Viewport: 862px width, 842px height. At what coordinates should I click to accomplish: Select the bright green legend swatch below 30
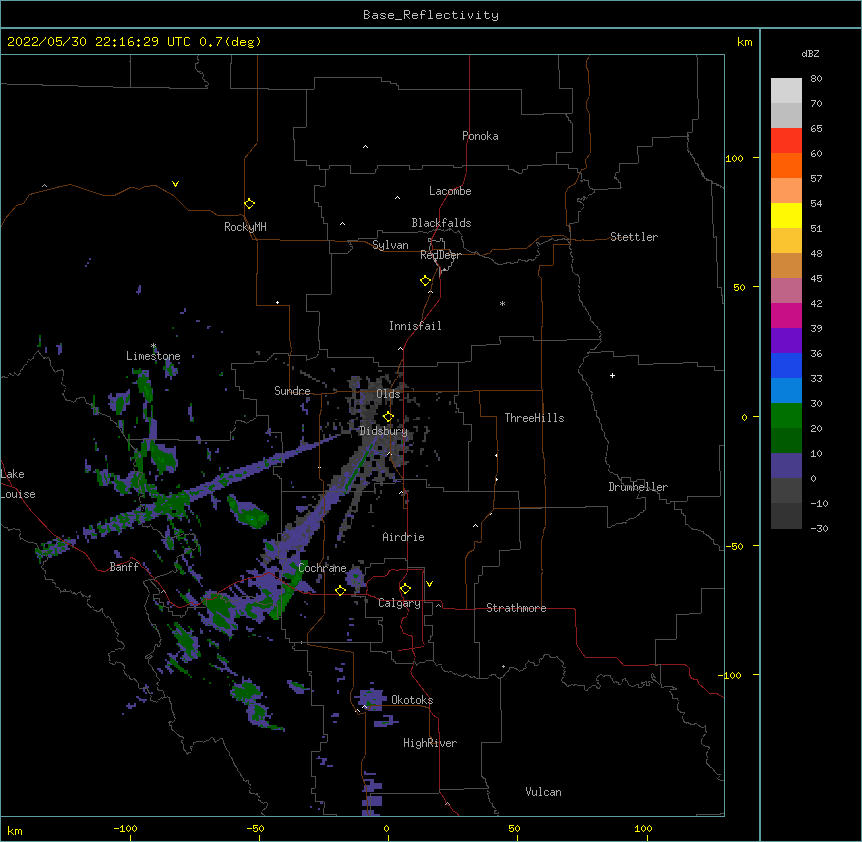pos(786,416)
